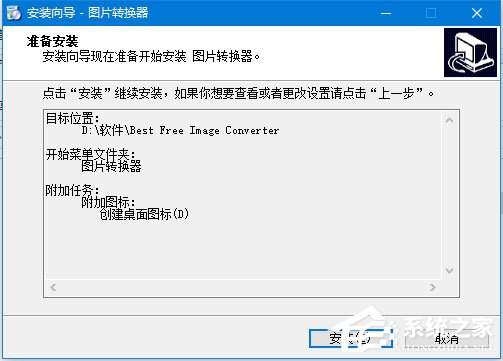The height and width of the screenshot is (361, 503).
Task: Click the scroll left arrow in summary box
Action: click(53, 287)
